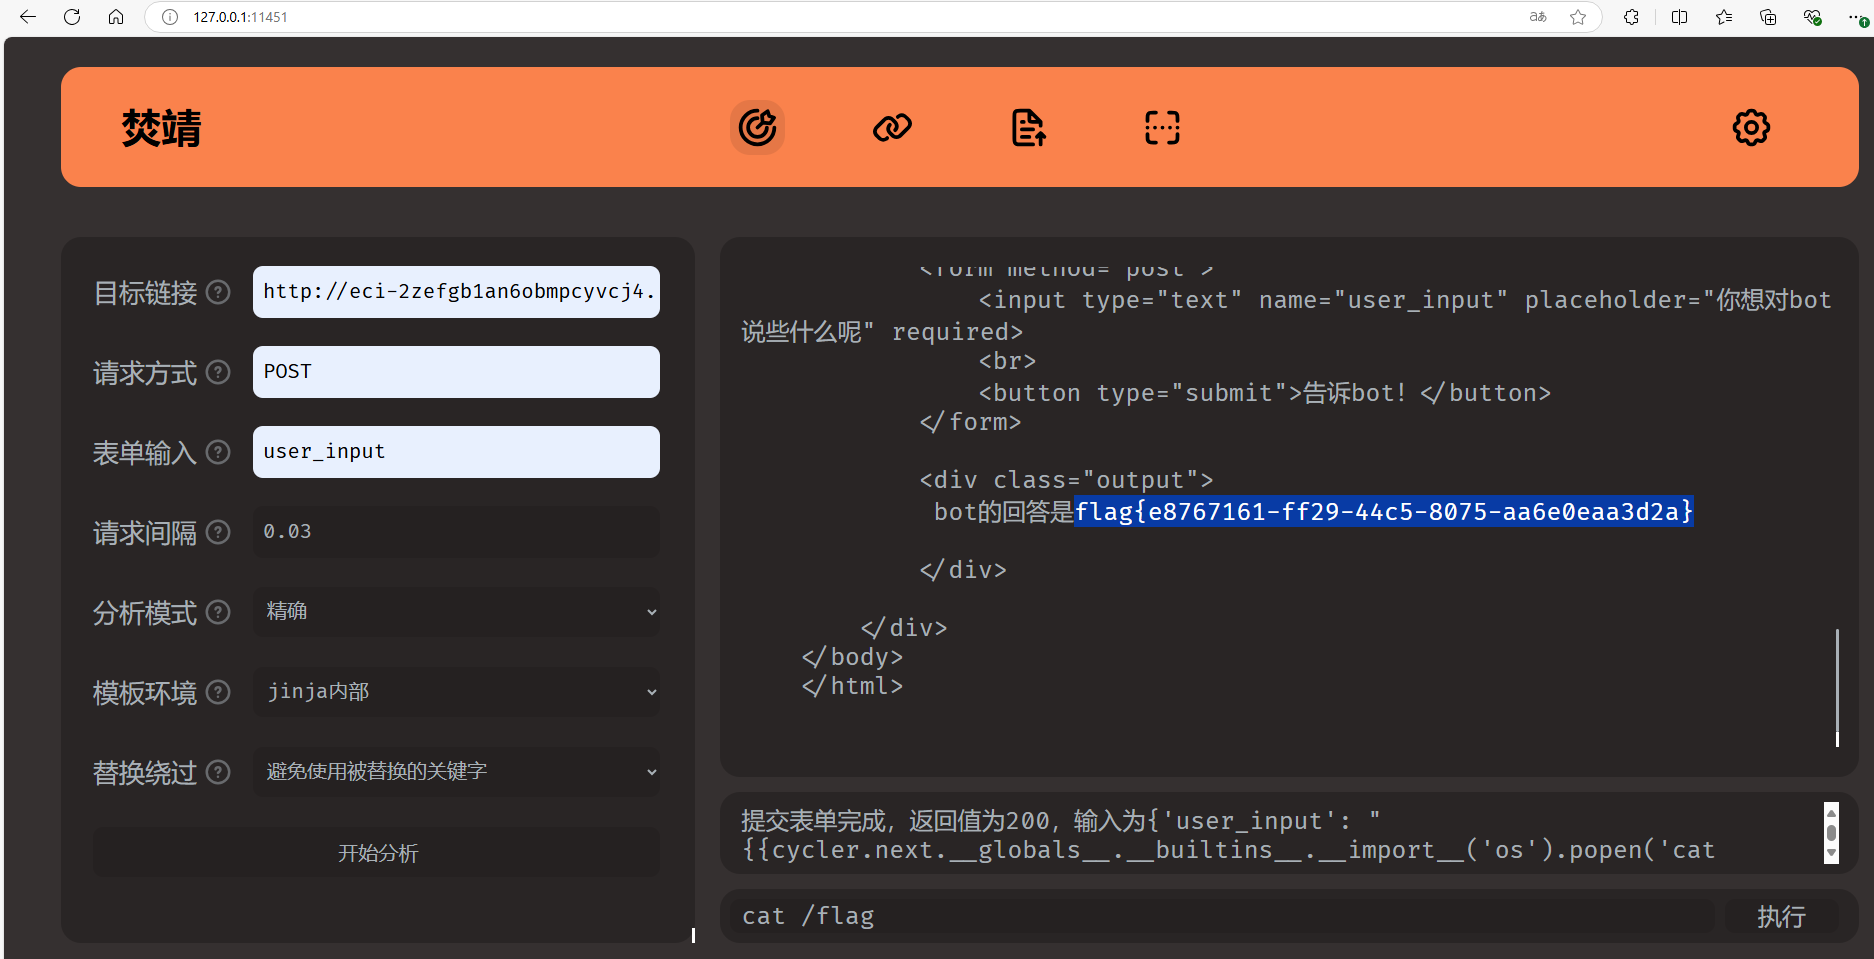Image resolution: width=1874 pixels, height=959 pixels.
Task: Show help for 替换绕过 question mark
Action: 218,772
